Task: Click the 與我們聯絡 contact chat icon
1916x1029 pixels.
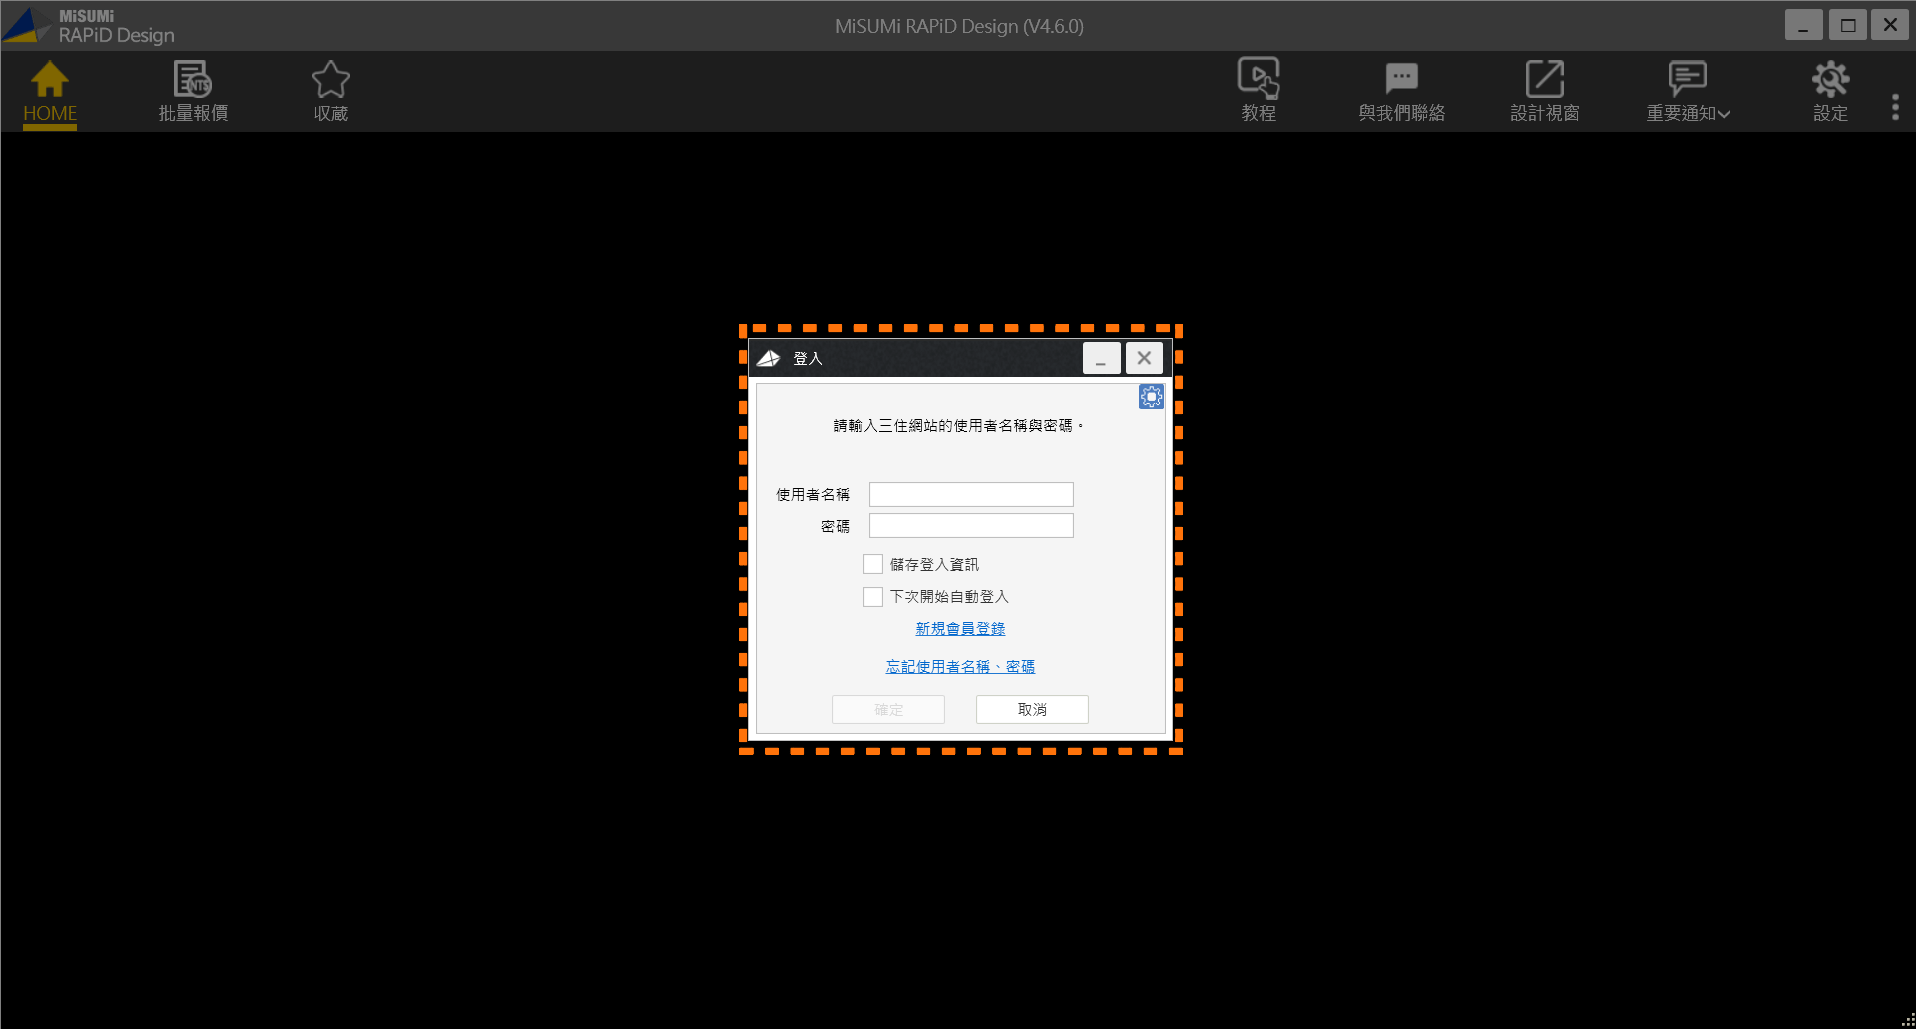Action: (x=1401, y=79)
